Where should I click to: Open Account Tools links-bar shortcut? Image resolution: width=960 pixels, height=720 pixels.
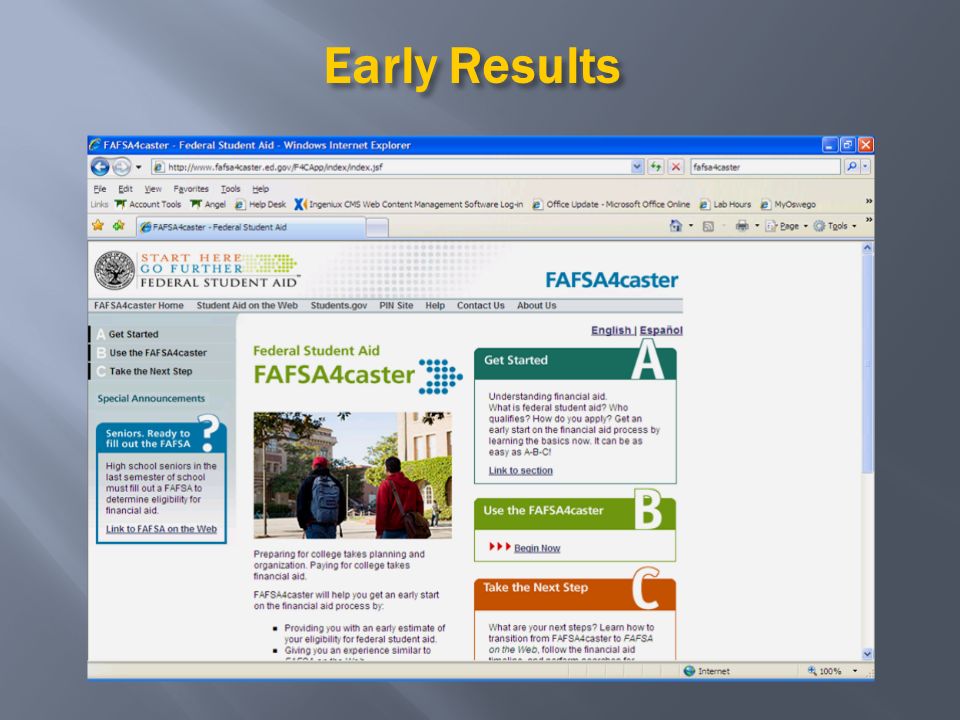pos(148,204)
